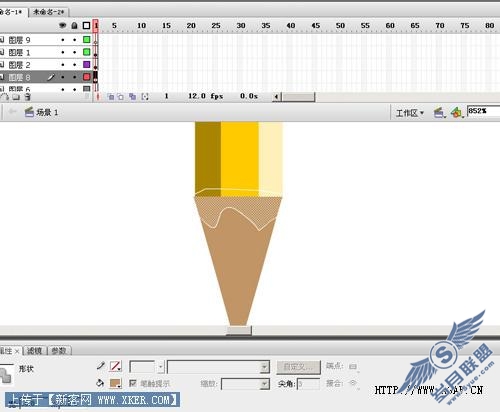Click the show all layers as outlines icon

pos(87,25)
